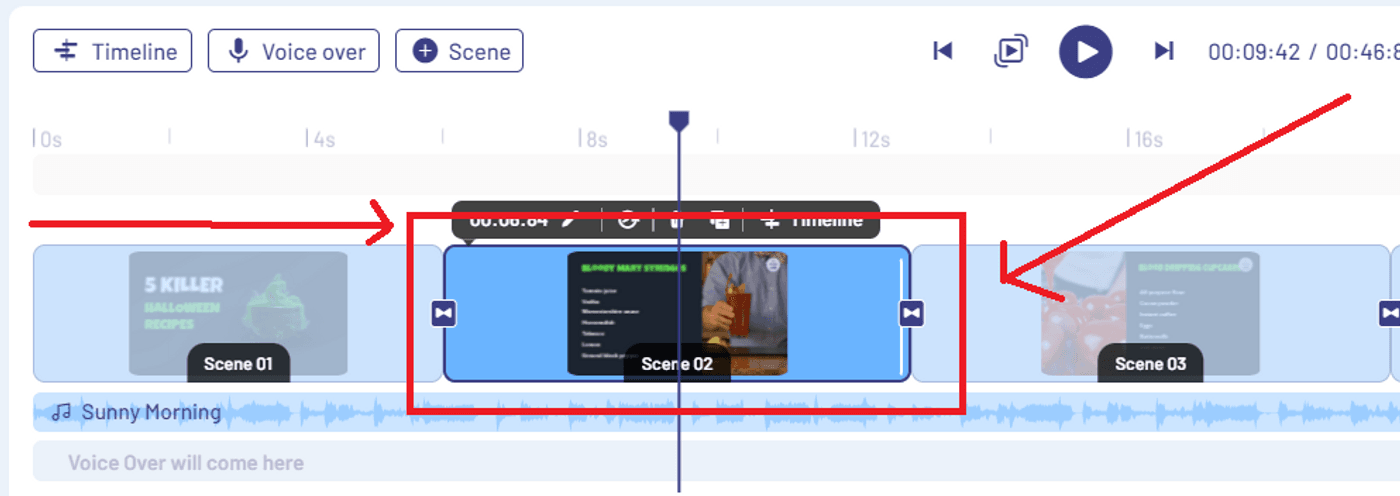
Task: Click the speed icon in scene popup
Action: (x=627, y=220)
